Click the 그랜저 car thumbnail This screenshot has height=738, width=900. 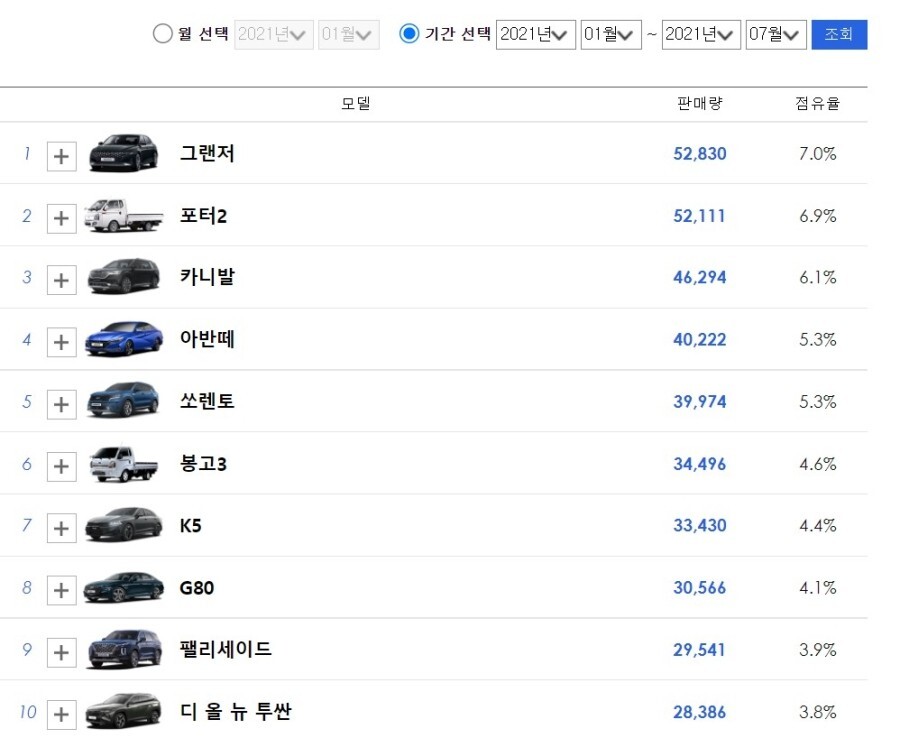pos(123,153)
